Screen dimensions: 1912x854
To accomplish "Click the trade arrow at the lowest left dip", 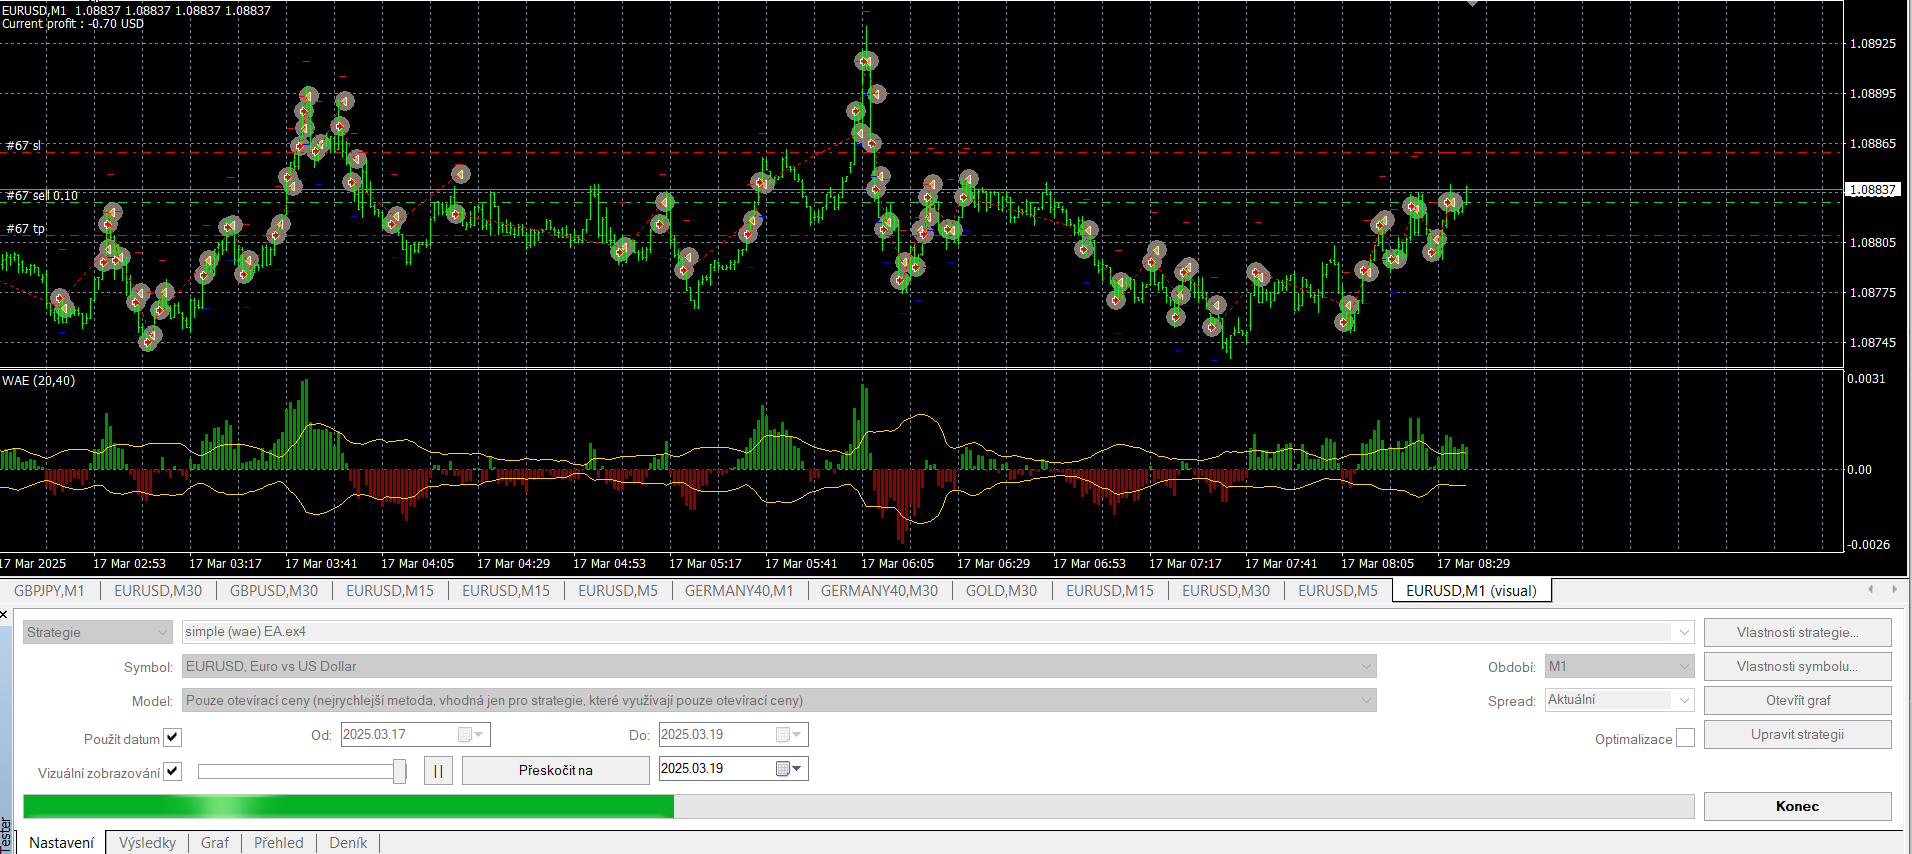I will (150, 340).
